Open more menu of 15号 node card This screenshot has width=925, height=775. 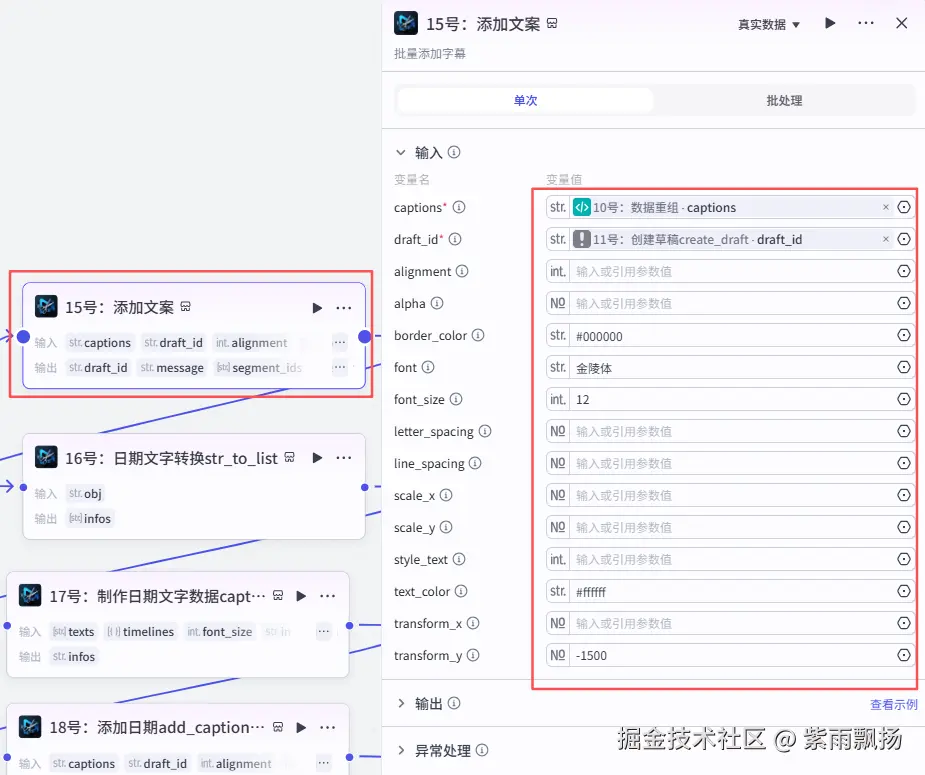pos(343,308)
